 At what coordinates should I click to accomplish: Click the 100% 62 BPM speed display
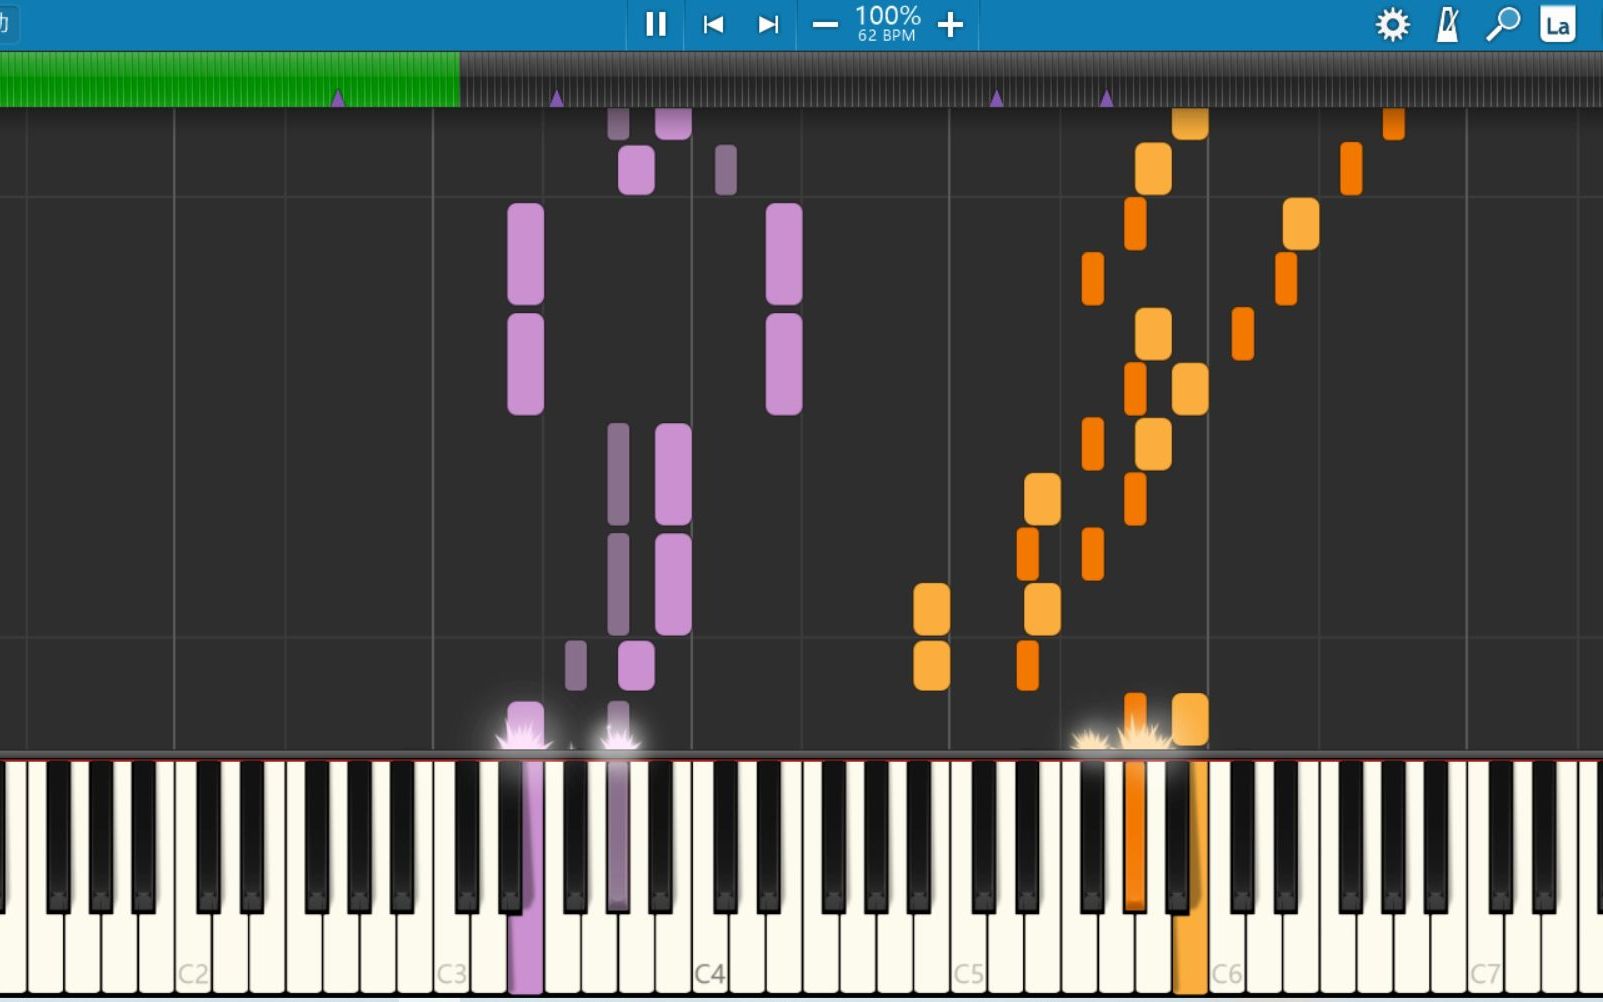tap(888, 24)
